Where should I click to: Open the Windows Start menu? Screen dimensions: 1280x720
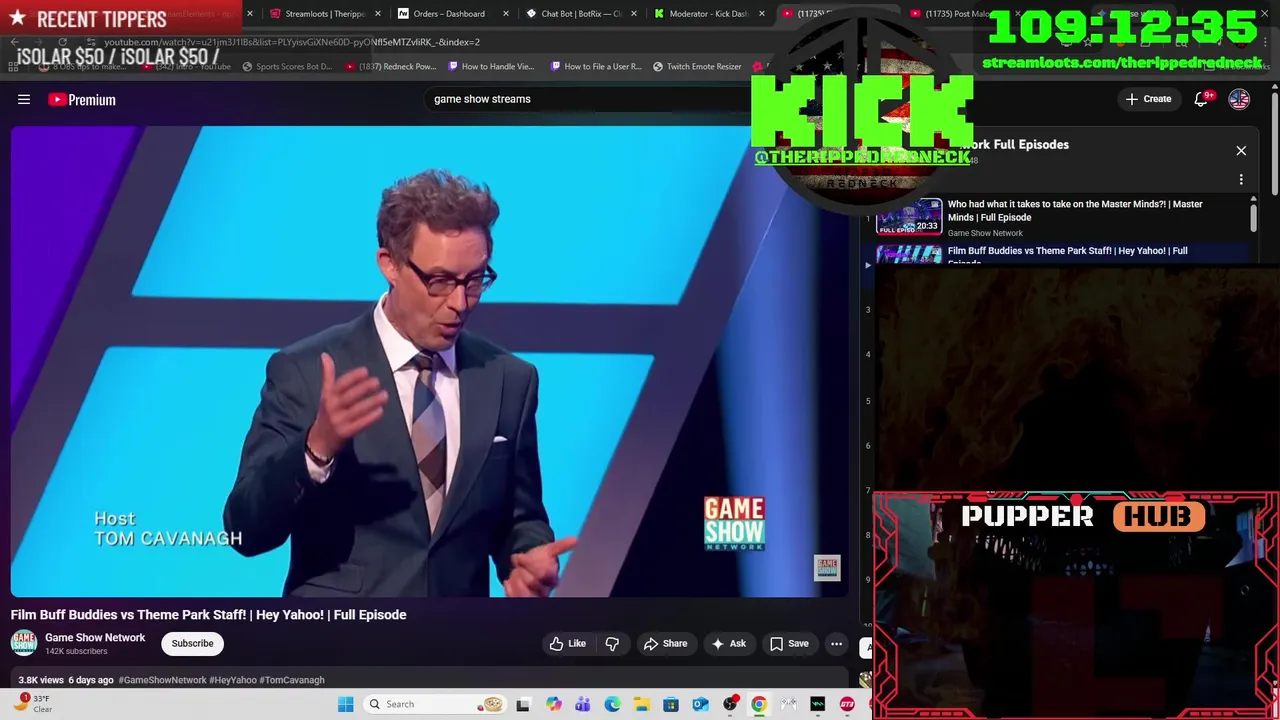pos(346,704)
